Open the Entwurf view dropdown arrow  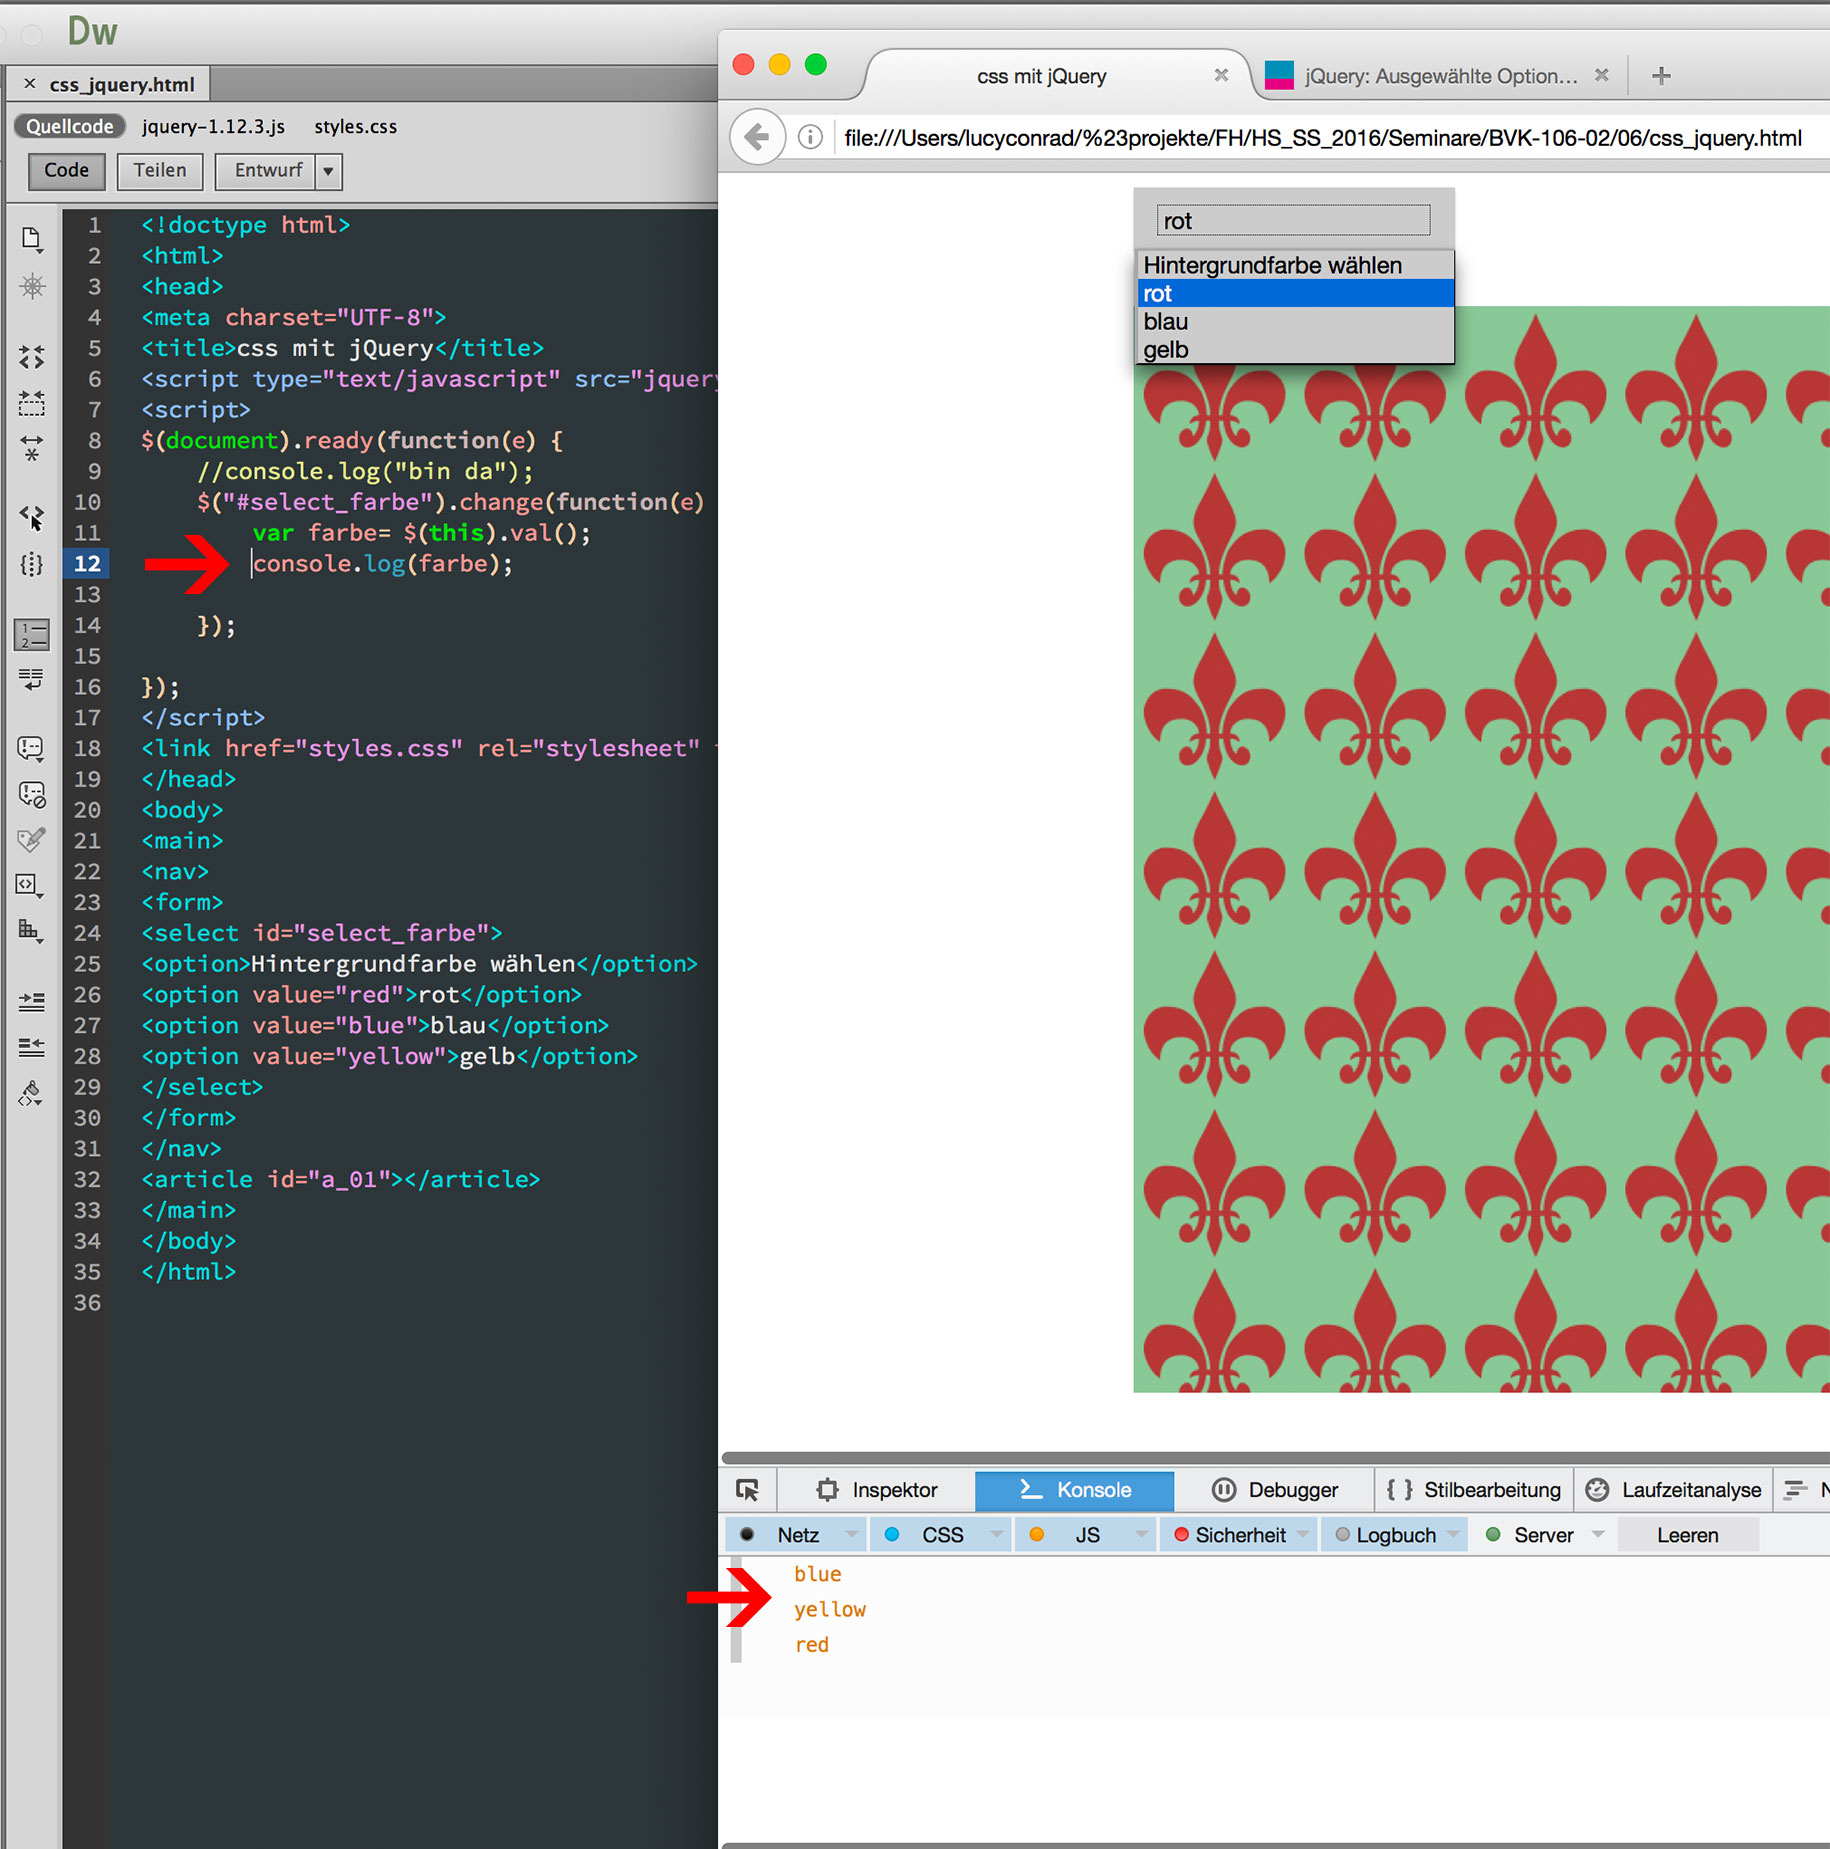point(329,171)
